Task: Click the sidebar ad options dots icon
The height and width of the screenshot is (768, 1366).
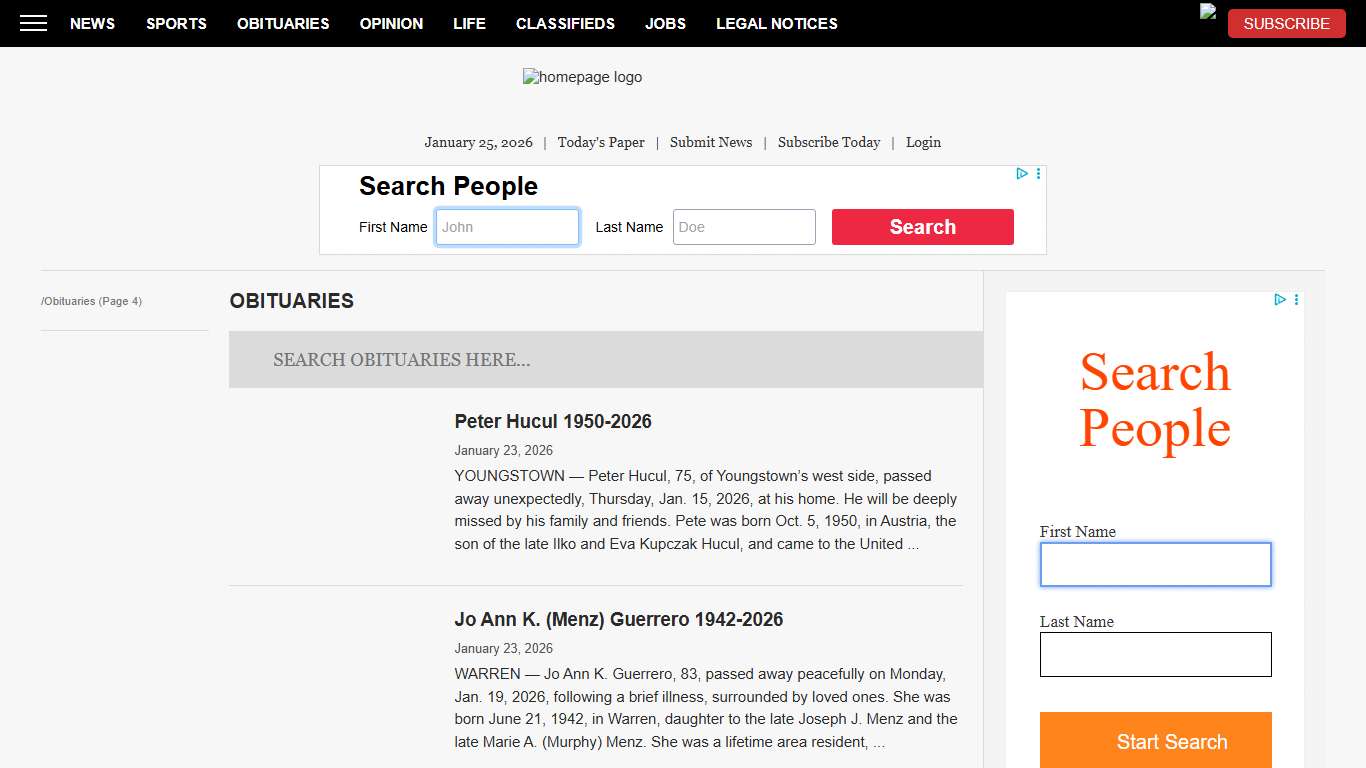Action: pos(1296,300)
